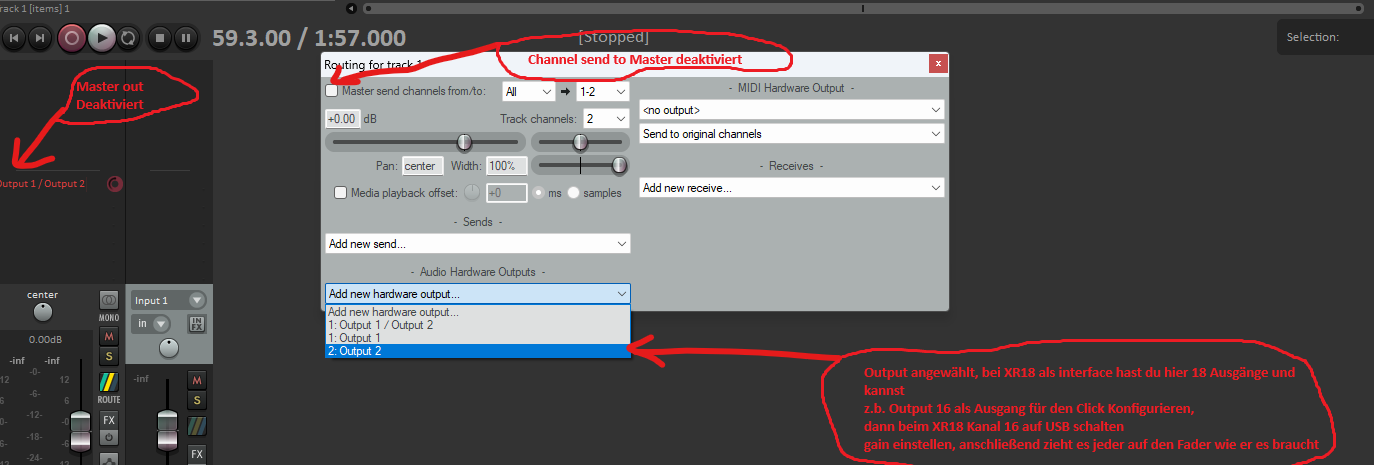Screen dimensions: 1374x465
Task: Select '2: Output 2' list entry
Action: coord(478,351)
